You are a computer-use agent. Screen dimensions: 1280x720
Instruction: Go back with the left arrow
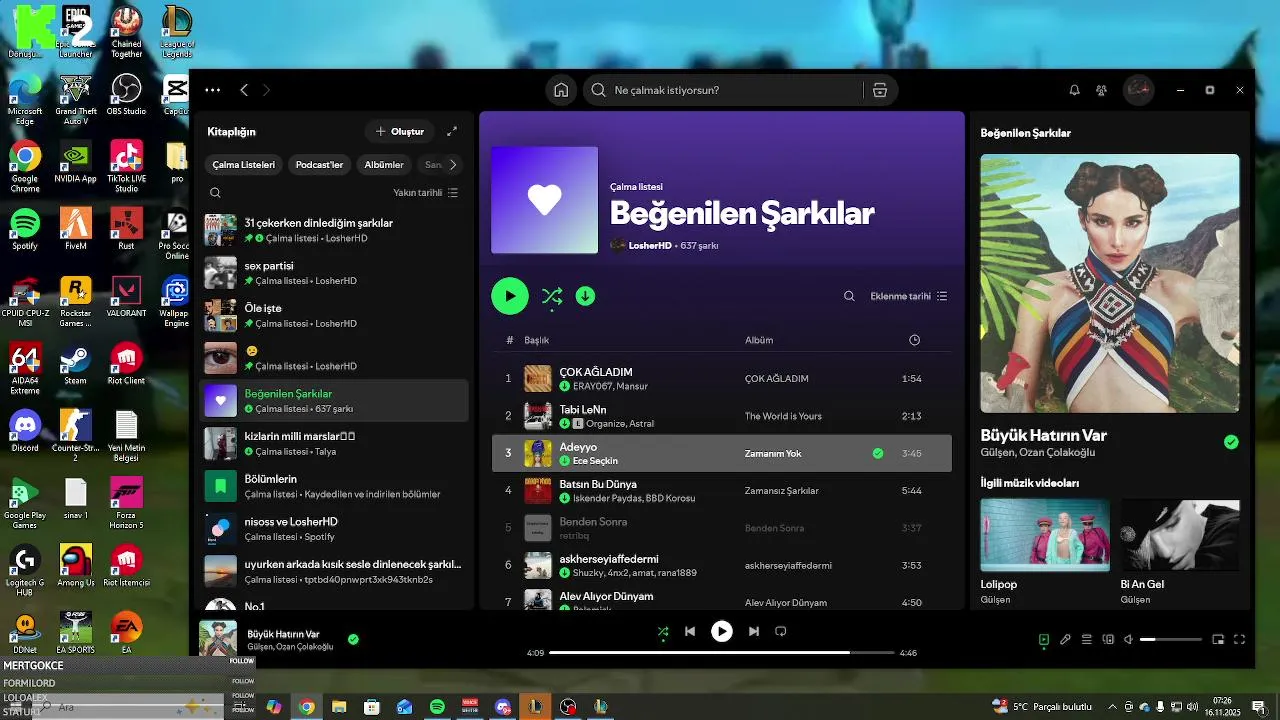(x=244, y=90)
